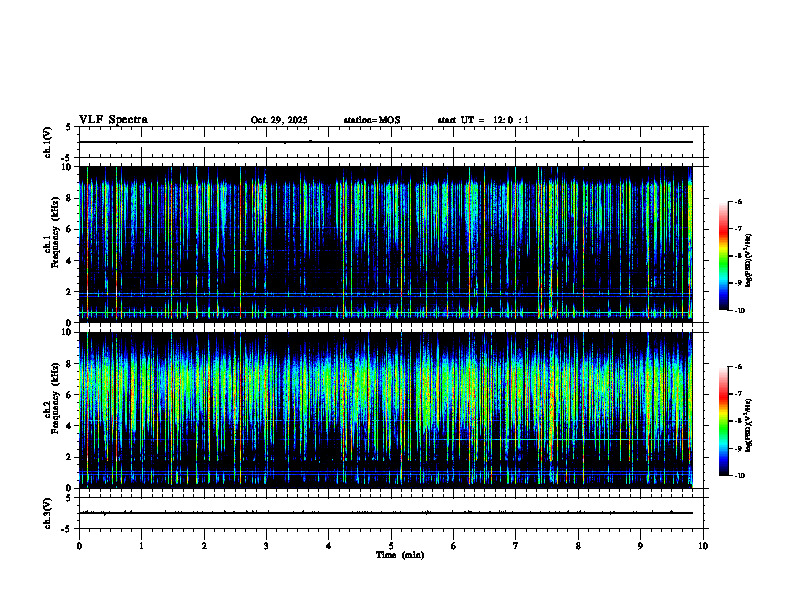Click the "-8" label on ch.1 color bar
The height and width of the screenshot is (612, 792).
[x=738, y=256]
